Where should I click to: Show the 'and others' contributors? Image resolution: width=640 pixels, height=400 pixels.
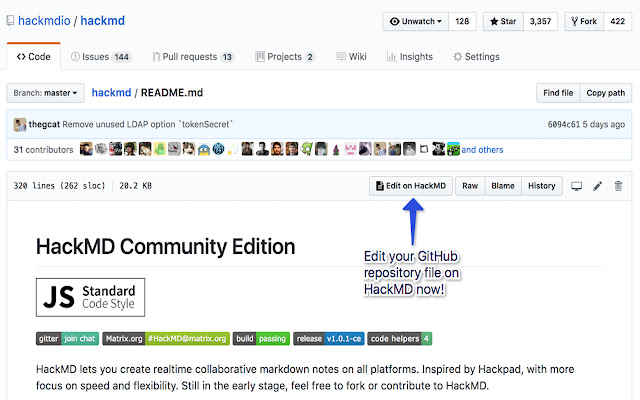pyautogui.click(x=482, y=150)
